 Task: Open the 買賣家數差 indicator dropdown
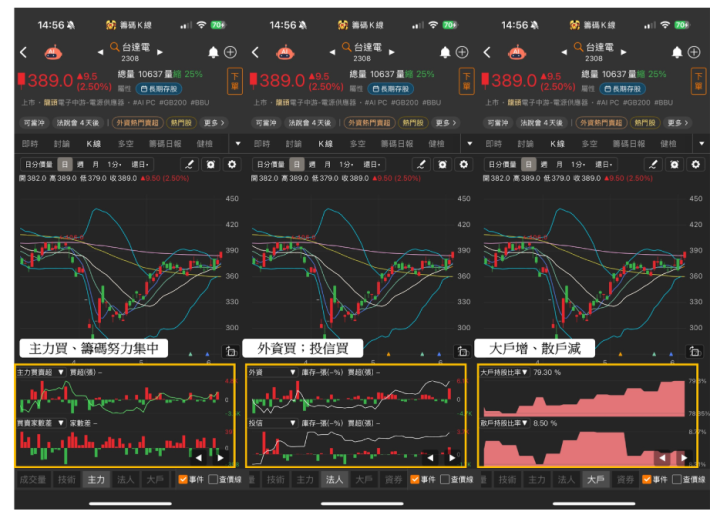[41, 423]
